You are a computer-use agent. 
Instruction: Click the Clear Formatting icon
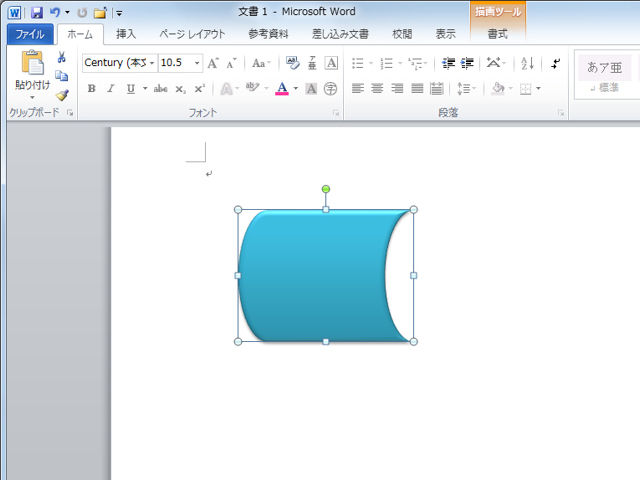tap(292, 63)
